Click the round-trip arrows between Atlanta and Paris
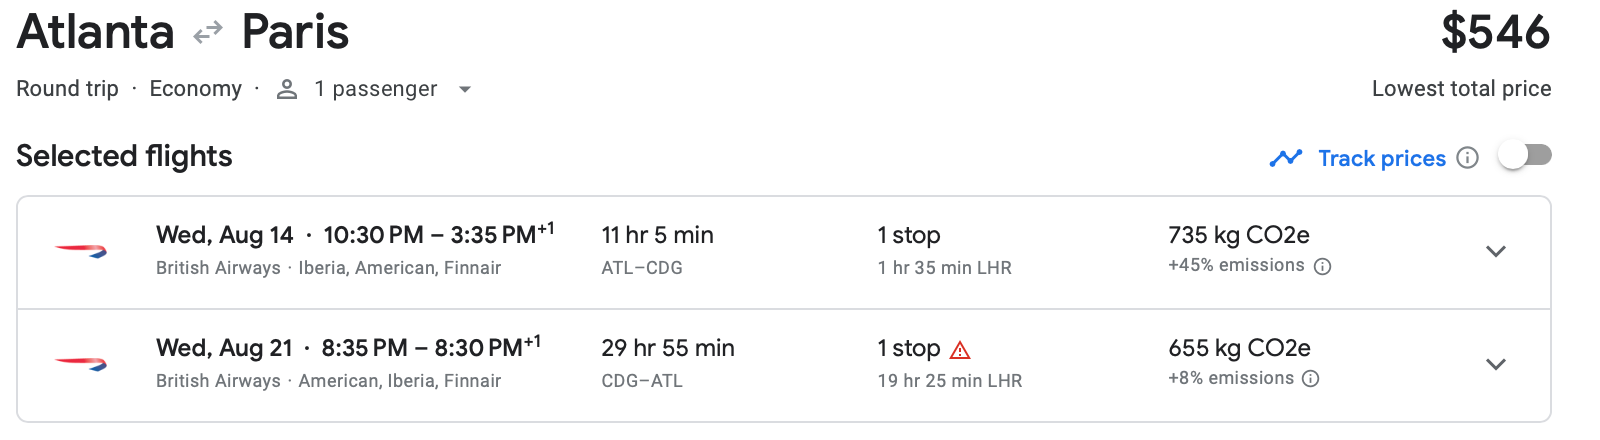1600x440 pixels. click(x=208, y=34)
